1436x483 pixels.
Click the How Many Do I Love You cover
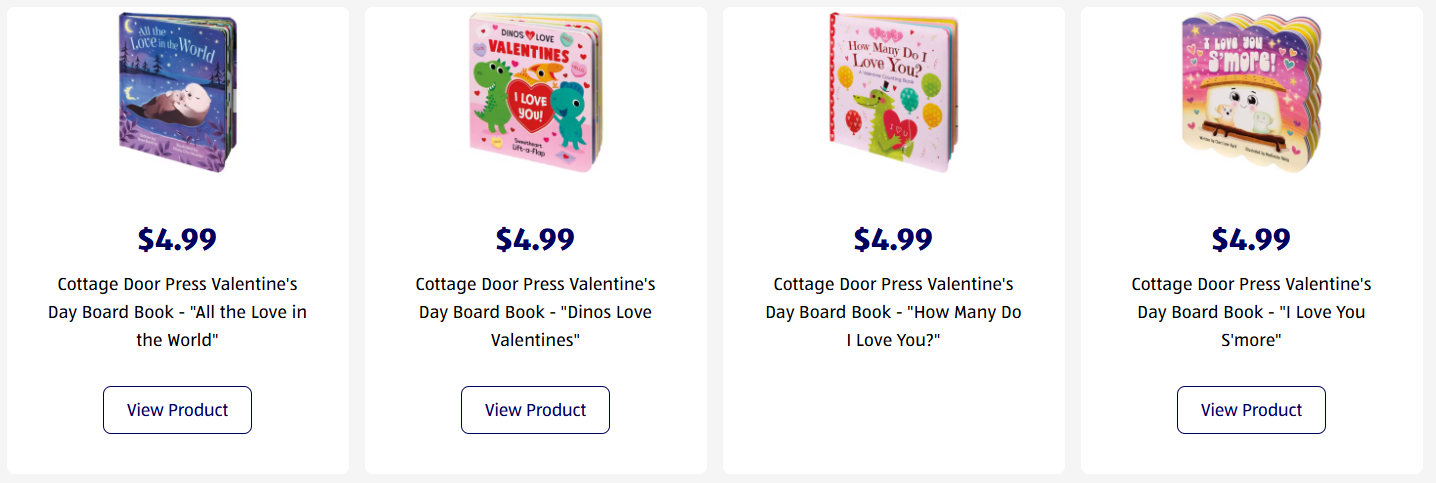pos(892,92)
